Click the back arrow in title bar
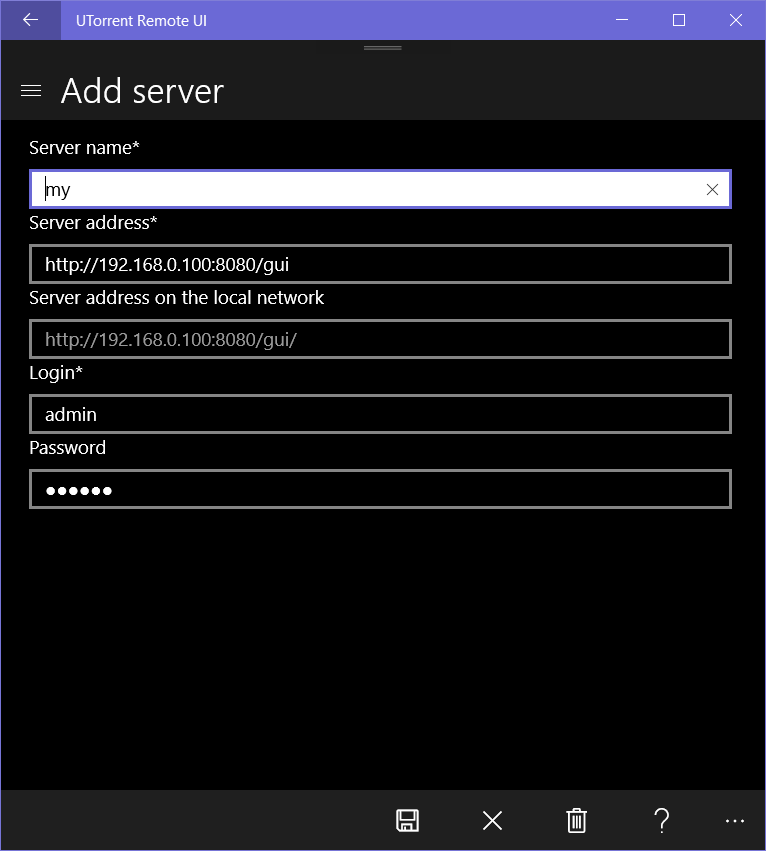The height and width of the screenshot is (851, 766). (30, 20)
